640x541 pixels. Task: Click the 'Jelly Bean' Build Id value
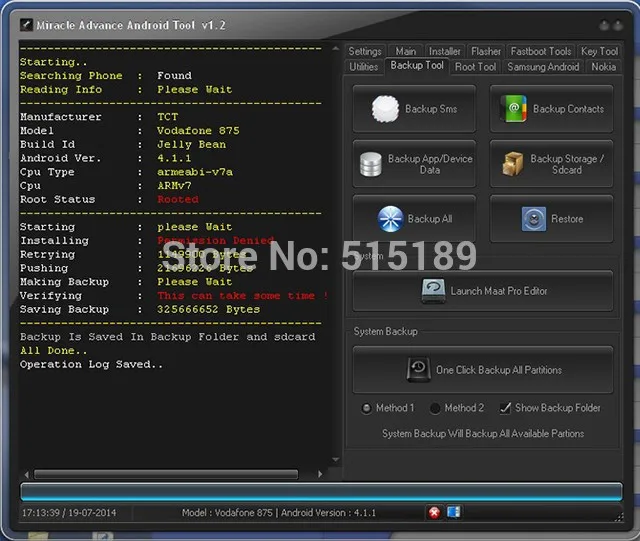[x=191, y=145]
